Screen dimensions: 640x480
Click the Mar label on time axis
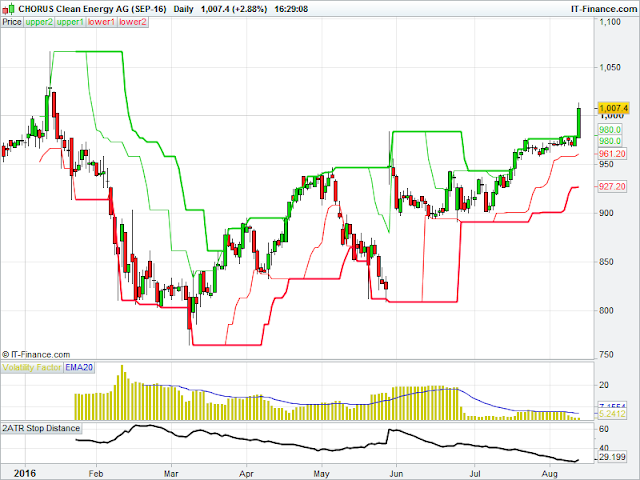point(171,474)
